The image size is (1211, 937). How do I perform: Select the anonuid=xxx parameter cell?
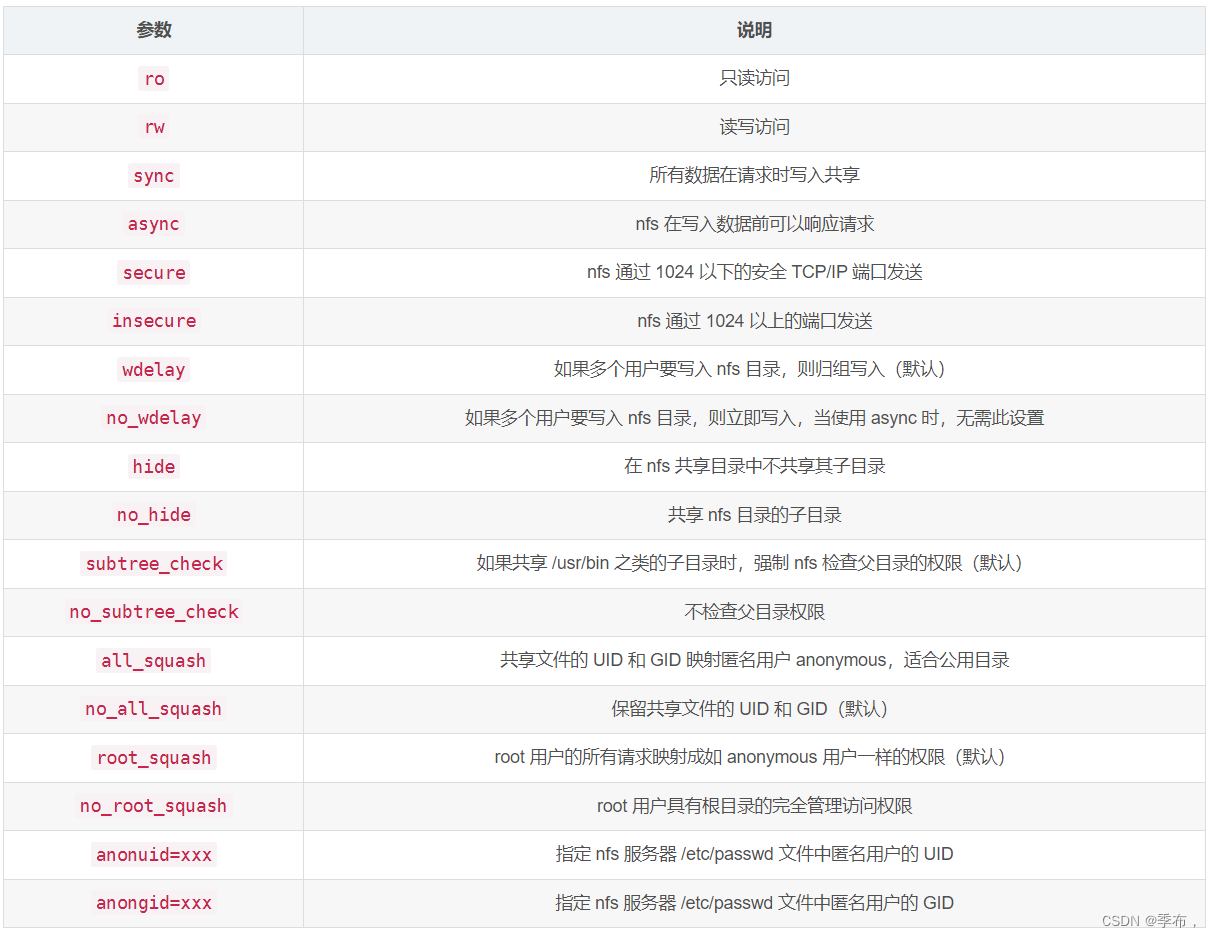154,855
